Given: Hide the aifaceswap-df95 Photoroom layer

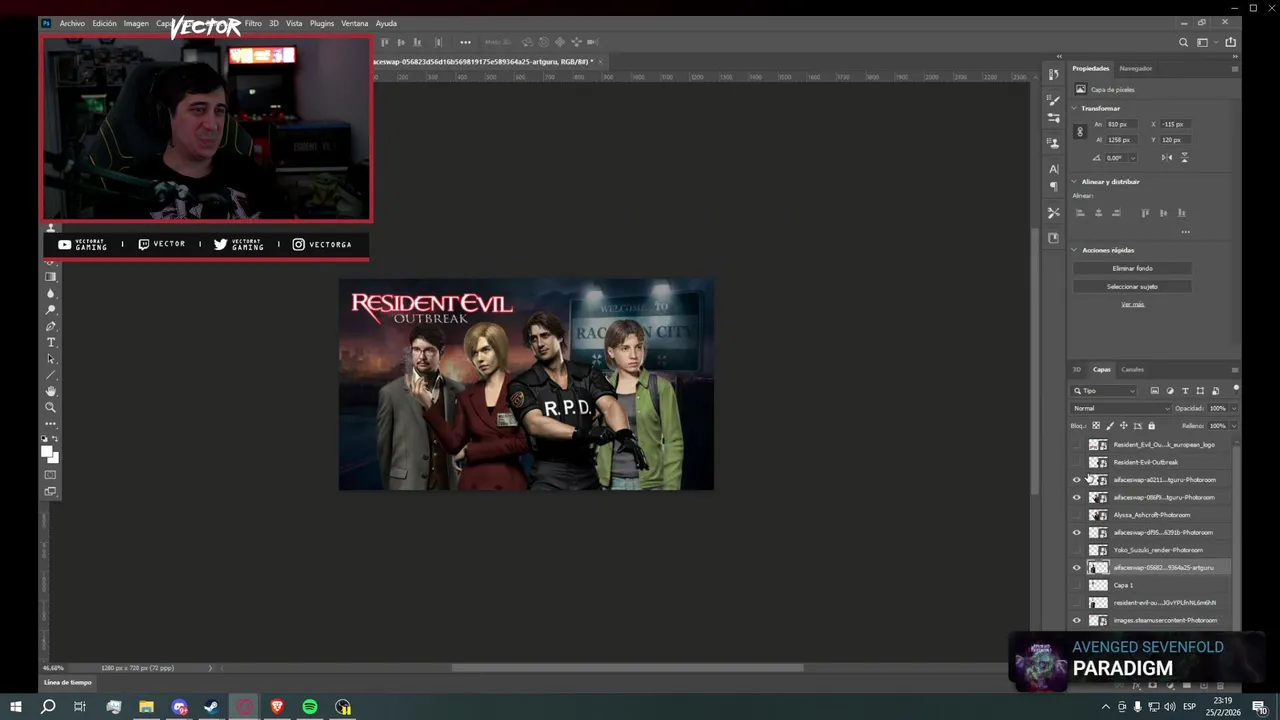Looking at the screenshot, I should pos(1077,532).
